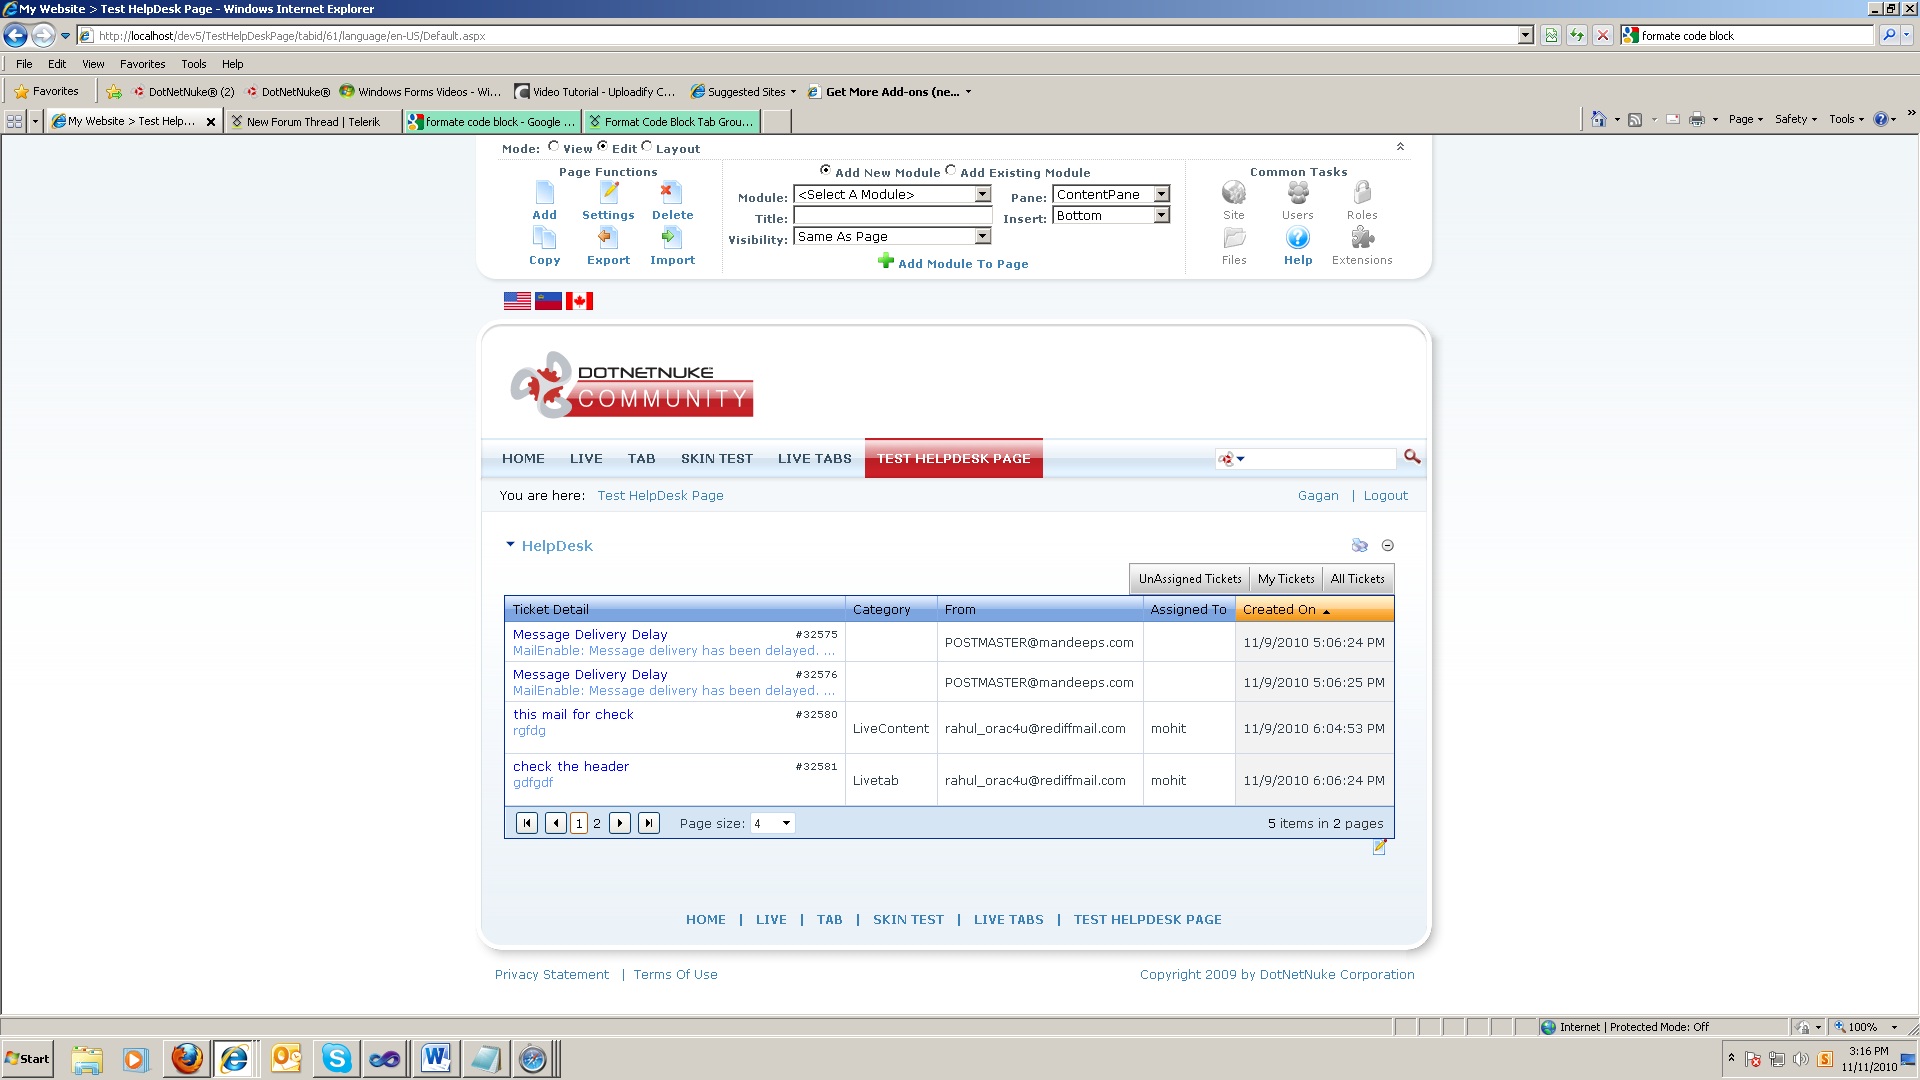The width and height of the screenshot is (1920, 1080).
Task: Open Firefox from the taskbar
Action: point(187,1058)
